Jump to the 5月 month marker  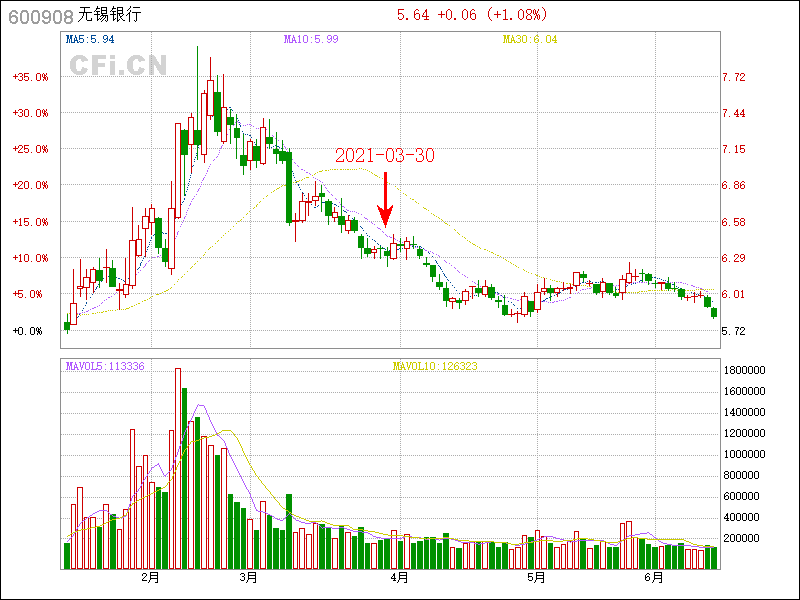(536, 577)
